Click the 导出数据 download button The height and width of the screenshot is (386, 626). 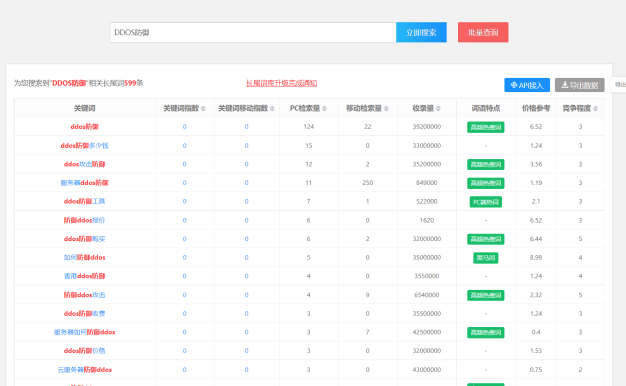click(x=580, y=85)
